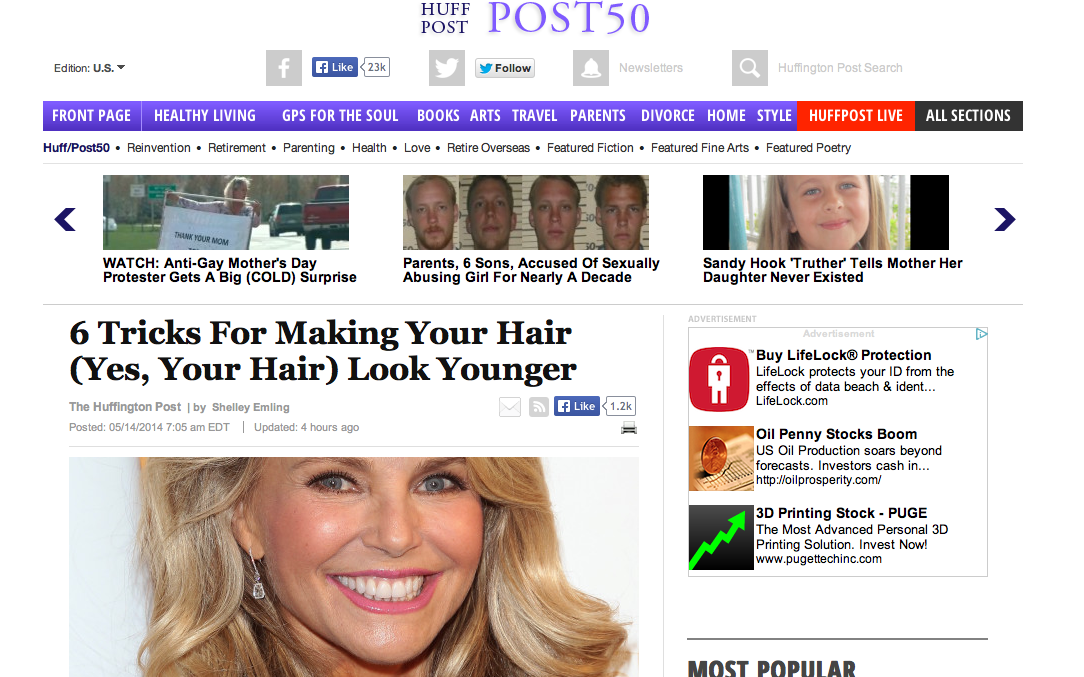This screenshot has width=1084, height=677.
Task: Open the PARENTS section
Action: pyautogui.click(x=598, y=115)
